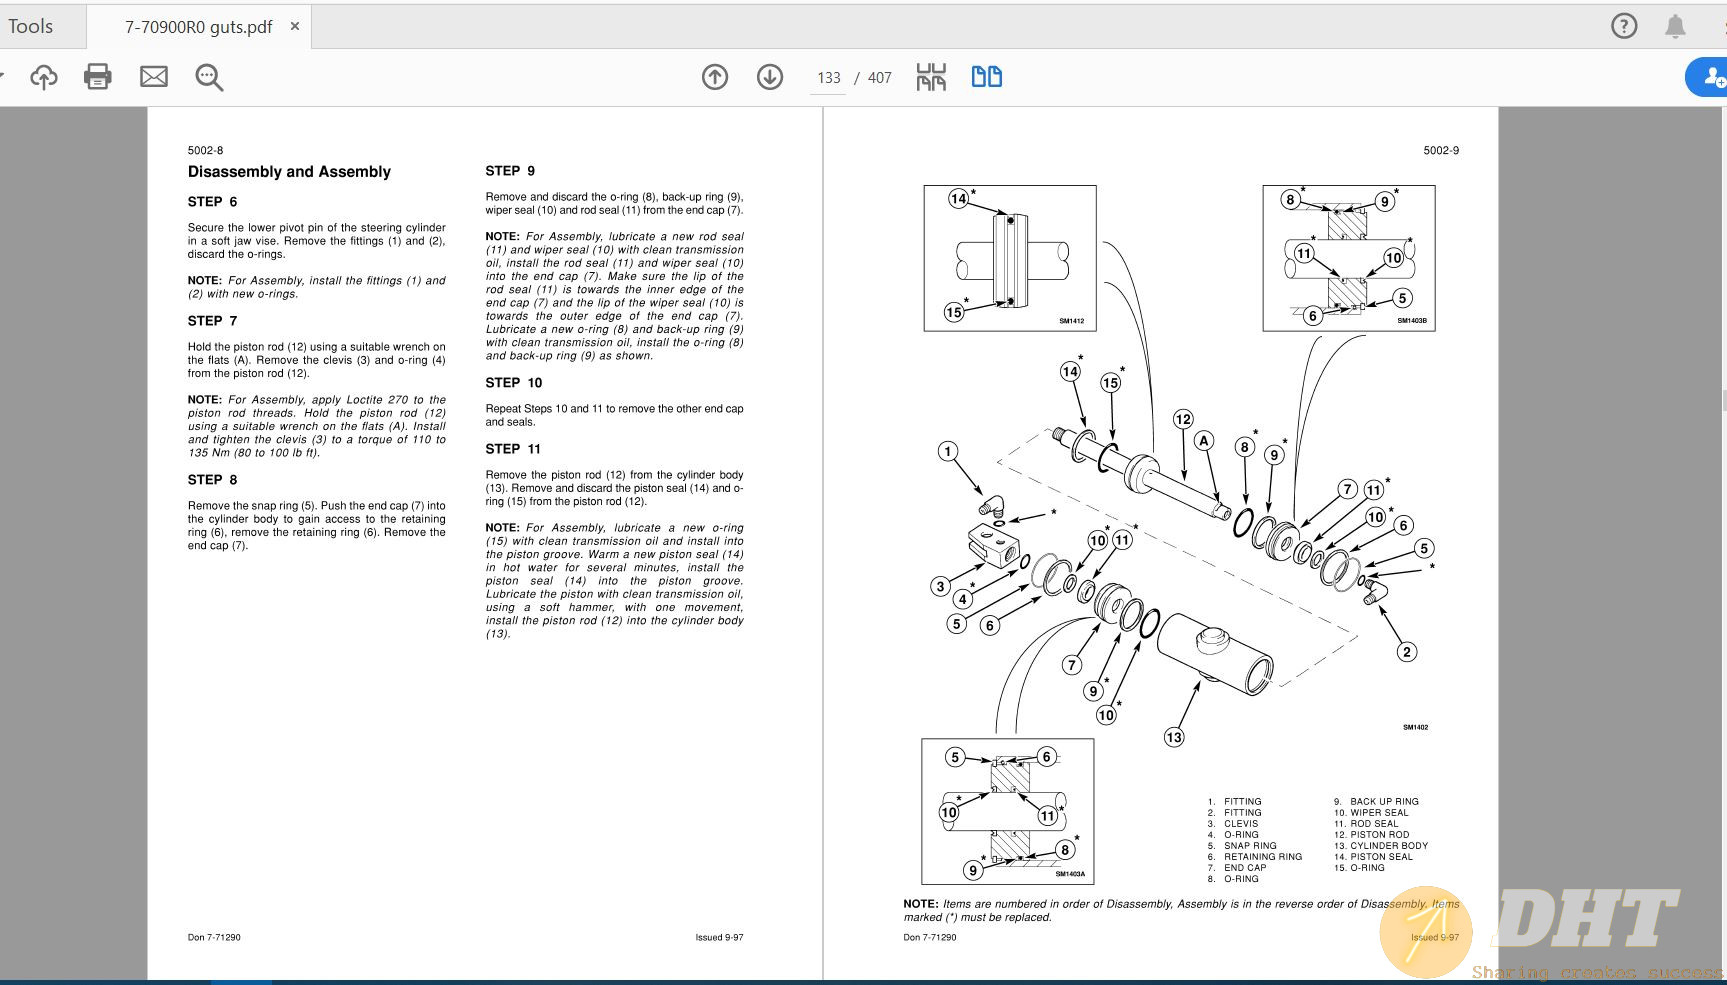Click legend entry 10. WIPER SEAL
The image size is (1727, 985).
(x=1371, y=813)
